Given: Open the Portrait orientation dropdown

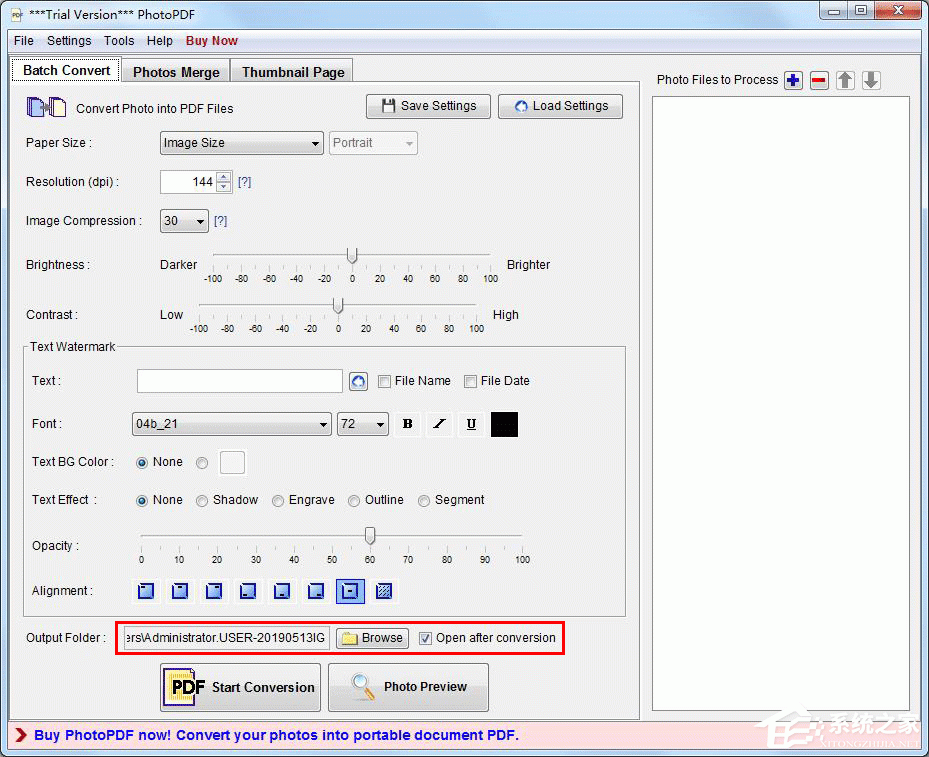Looking at the screenshot, I should (x=373, y=143).
